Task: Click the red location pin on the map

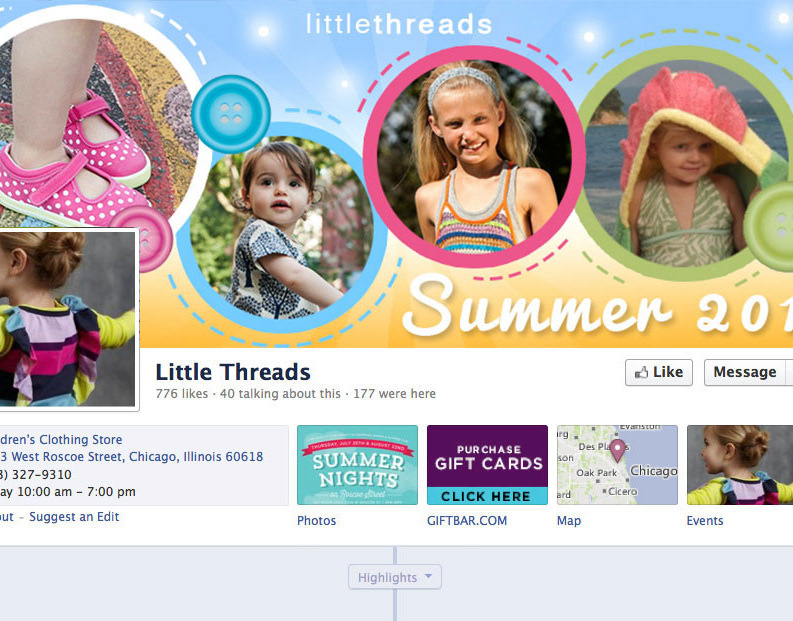Action: tap(618, 450)
